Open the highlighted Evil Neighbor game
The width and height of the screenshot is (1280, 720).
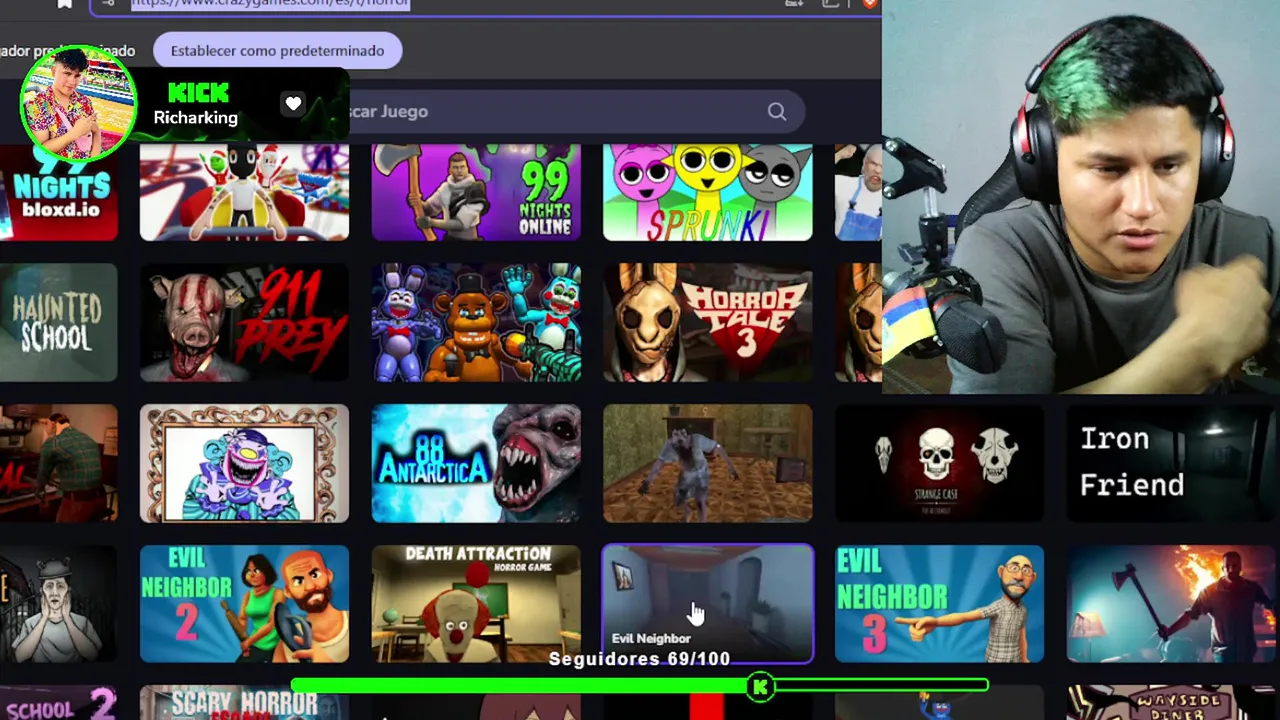[x=708, y=604]
